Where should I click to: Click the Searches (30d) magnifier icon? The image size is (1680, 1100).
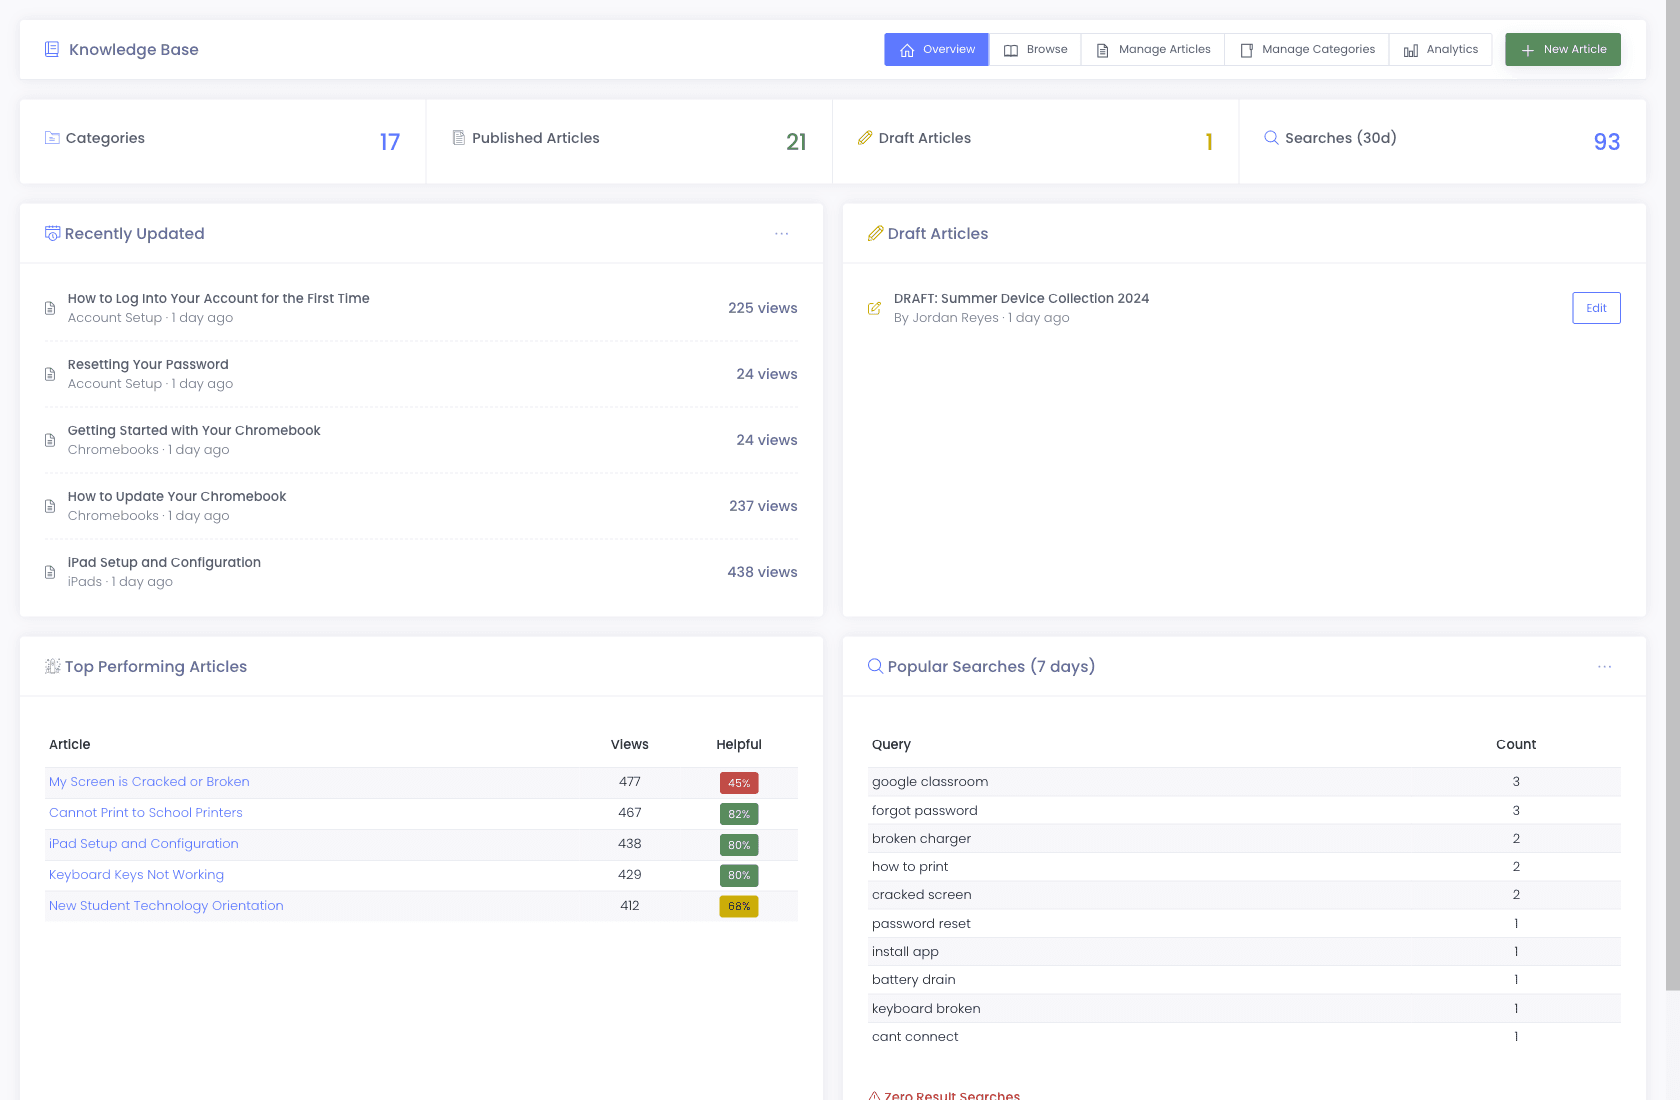click(1271, 138)
